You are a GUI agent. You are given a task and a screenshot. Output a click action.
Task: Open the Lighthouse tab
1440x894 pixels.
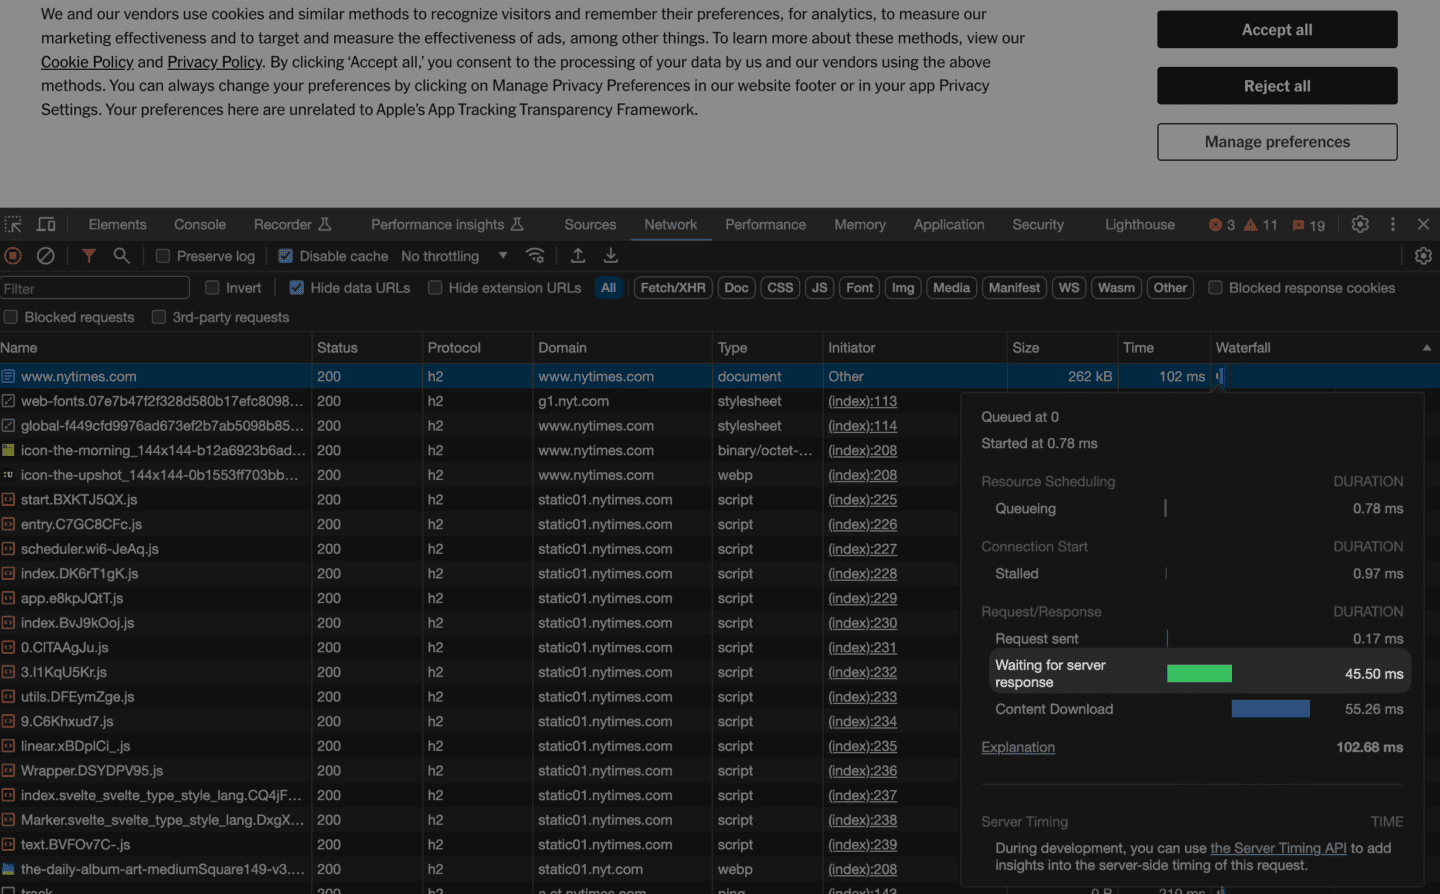tap(1139, 225)
